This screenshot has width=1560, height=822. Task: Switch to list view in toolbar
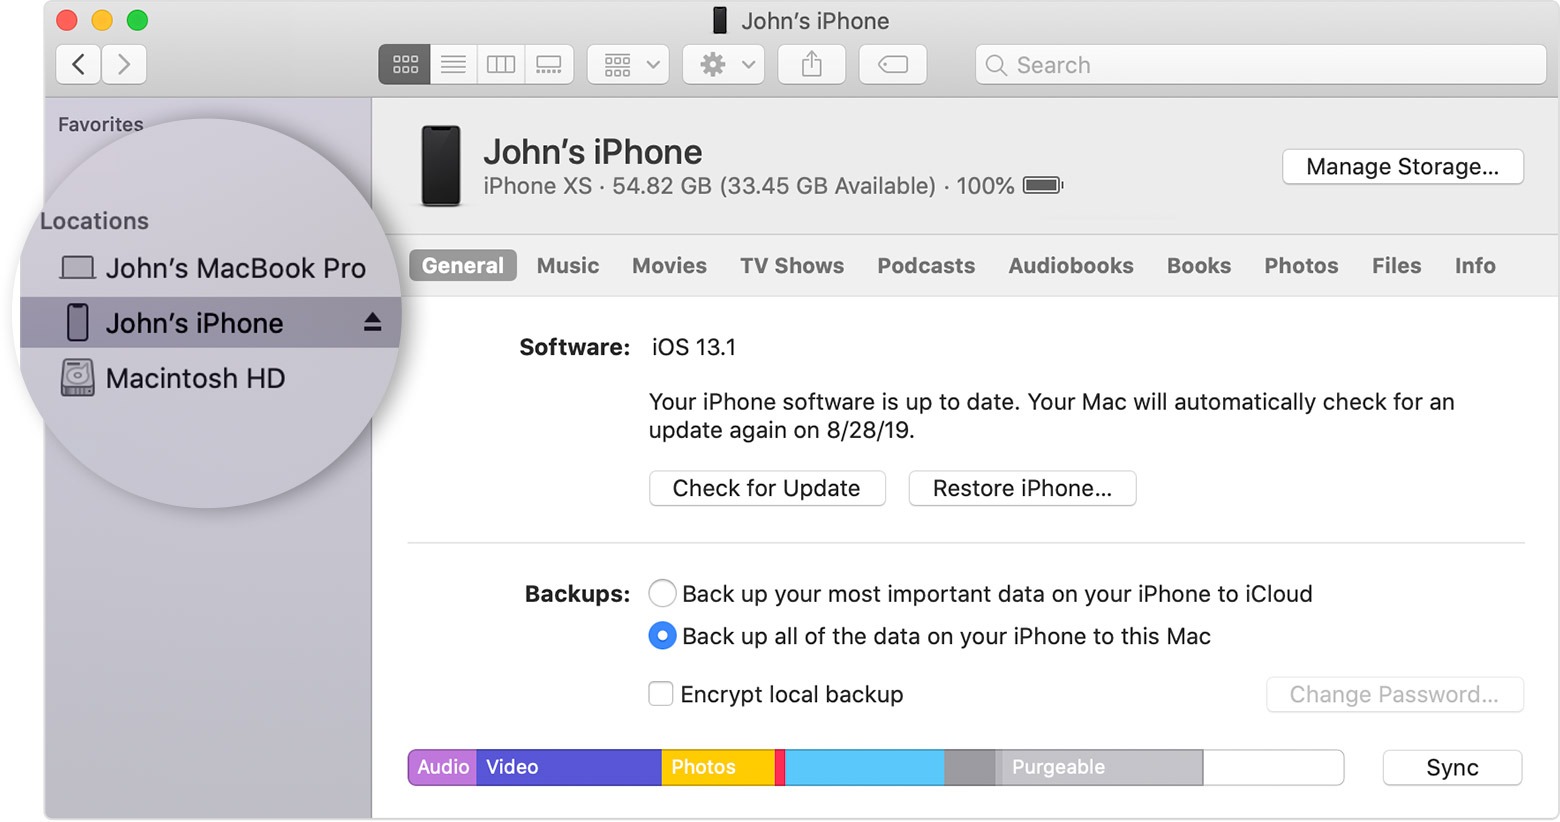click(453, 65)
